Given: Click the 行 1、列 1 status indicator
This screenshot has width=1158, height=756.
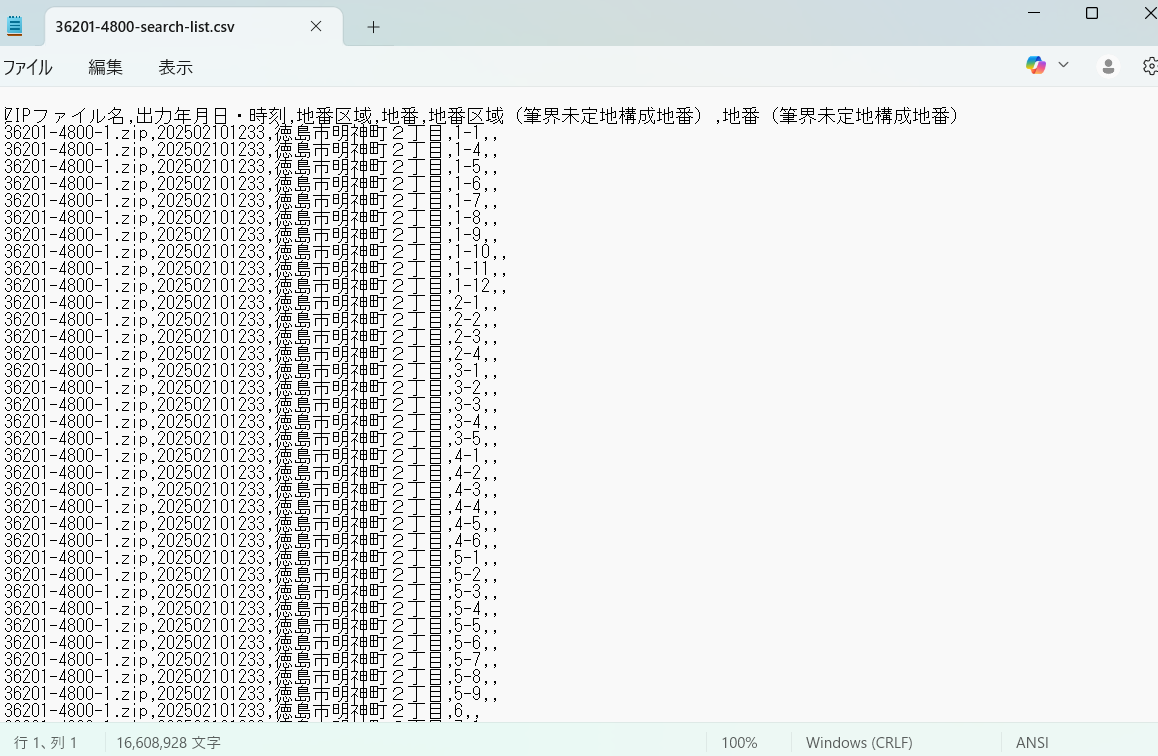Looking at the screenshot, I should [46, 743].
